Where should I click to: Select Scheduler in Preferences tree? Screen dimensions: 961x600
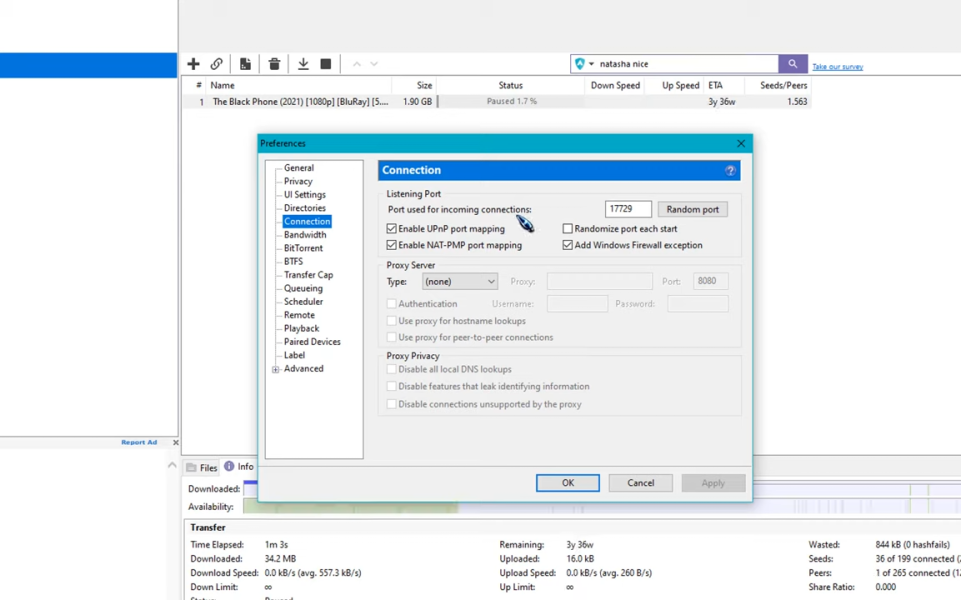[303, 302]
